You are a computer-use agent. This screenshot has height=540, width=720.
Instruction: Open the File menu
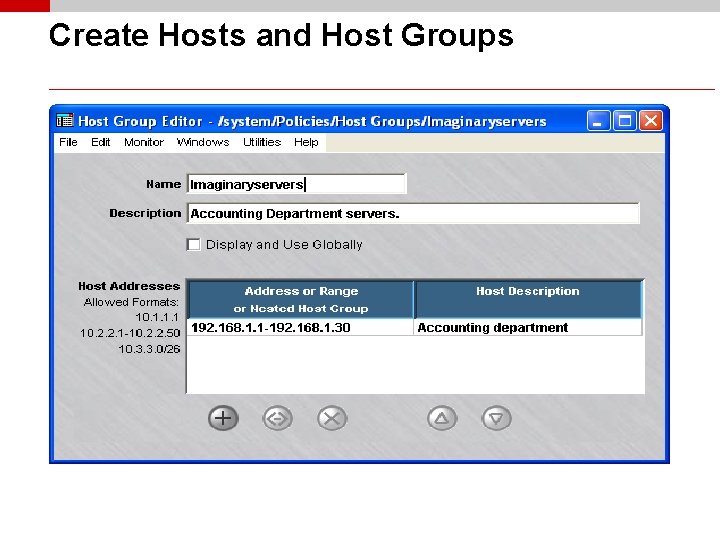tap(68, 142)
